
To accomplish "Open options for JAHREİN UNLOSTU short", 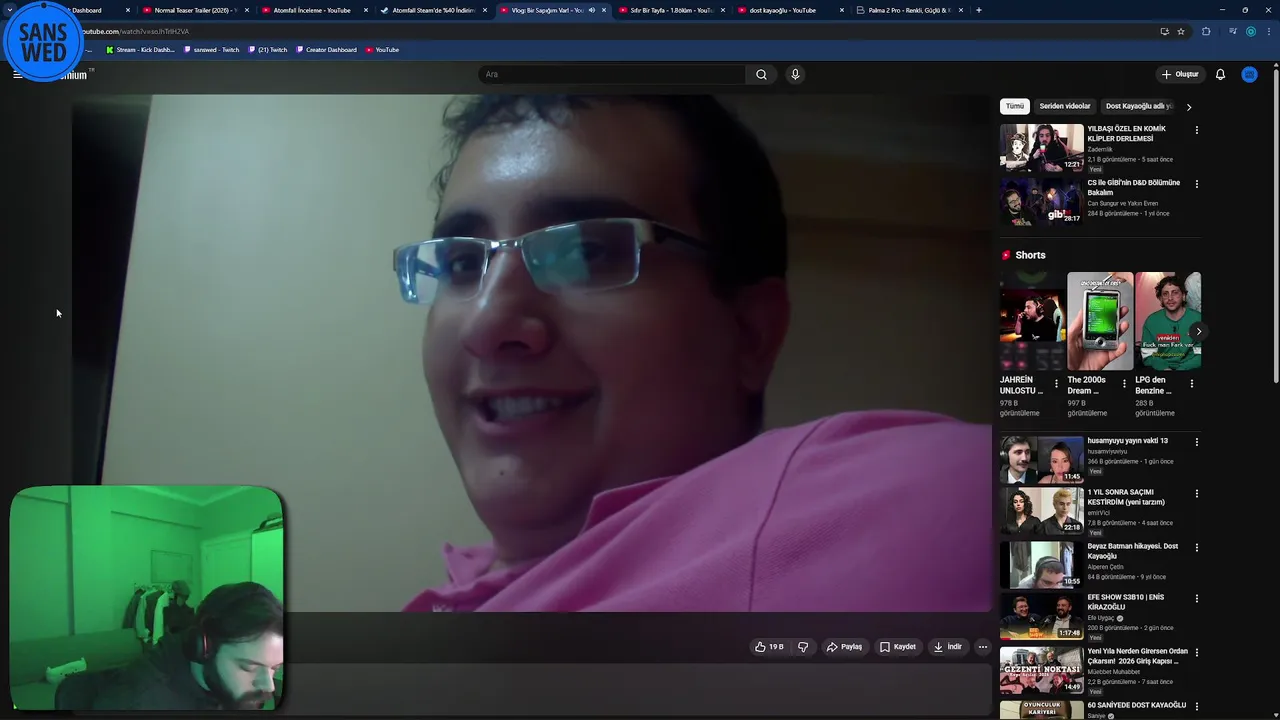I will coord(1056,383).
